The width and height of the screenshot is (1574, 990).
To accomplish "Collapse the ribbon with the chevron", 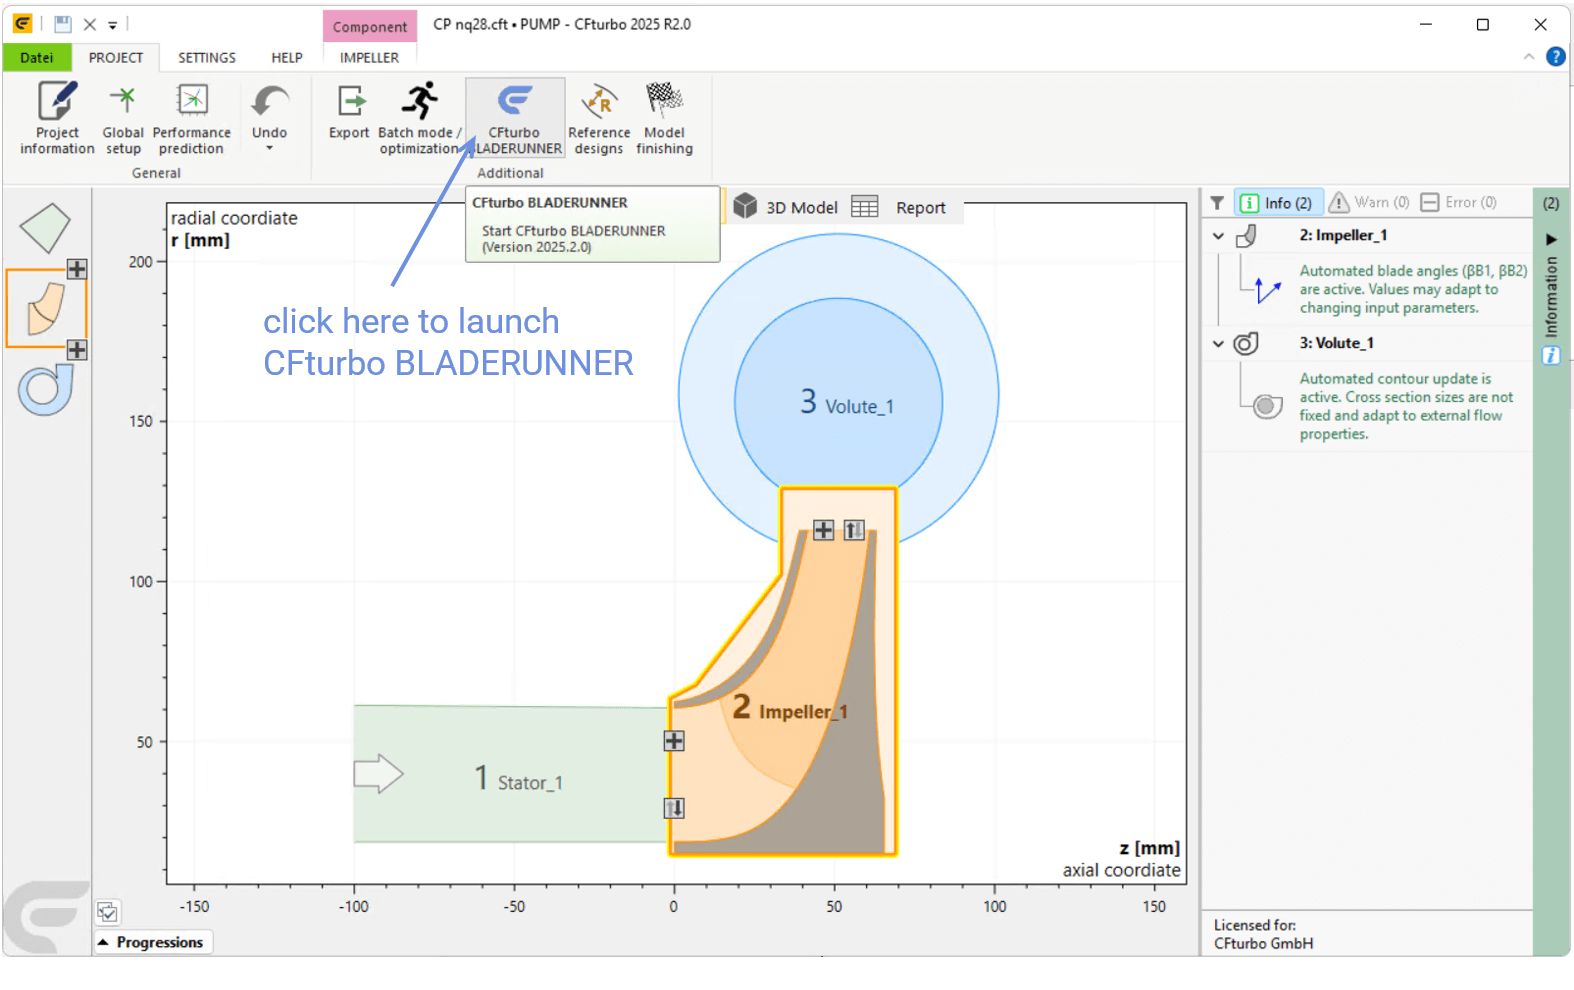I will coord(1529,57).
